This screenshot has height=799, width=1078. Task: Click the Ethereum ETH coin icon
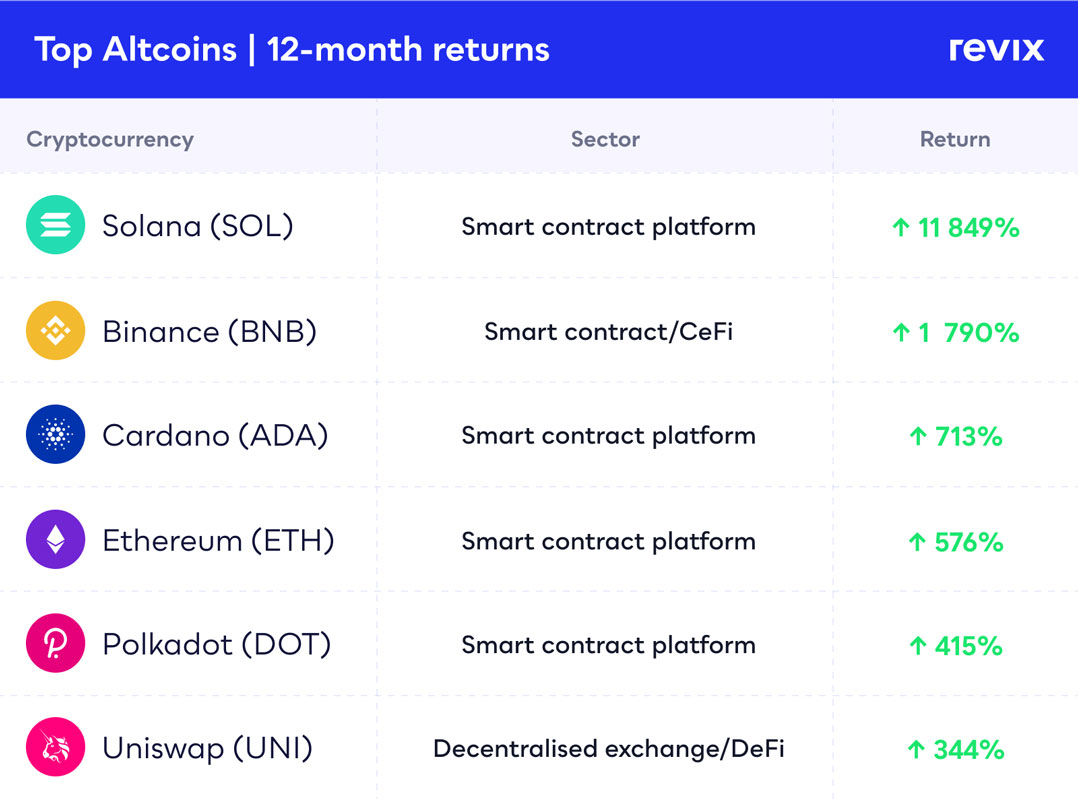click(x=55, y=540)
